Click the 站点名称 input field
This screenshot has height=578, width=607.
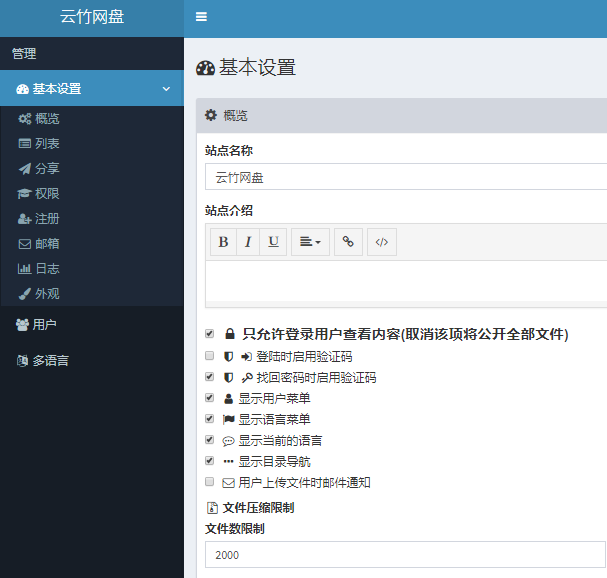(406, 177)
